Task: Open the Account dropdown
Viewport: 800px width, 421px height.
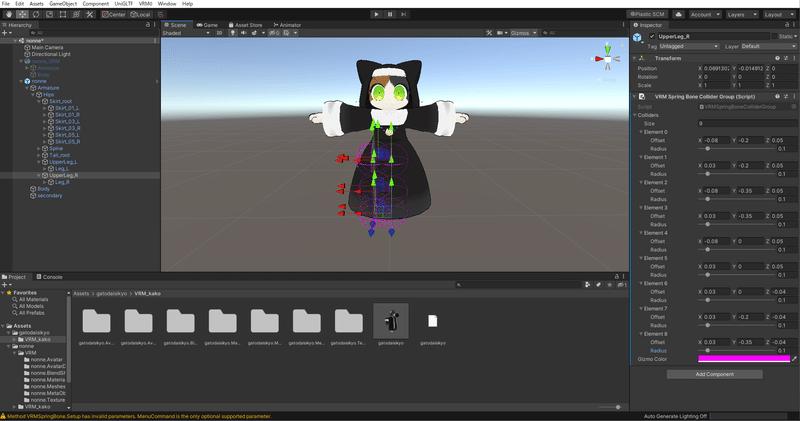Action: [705, 14]
